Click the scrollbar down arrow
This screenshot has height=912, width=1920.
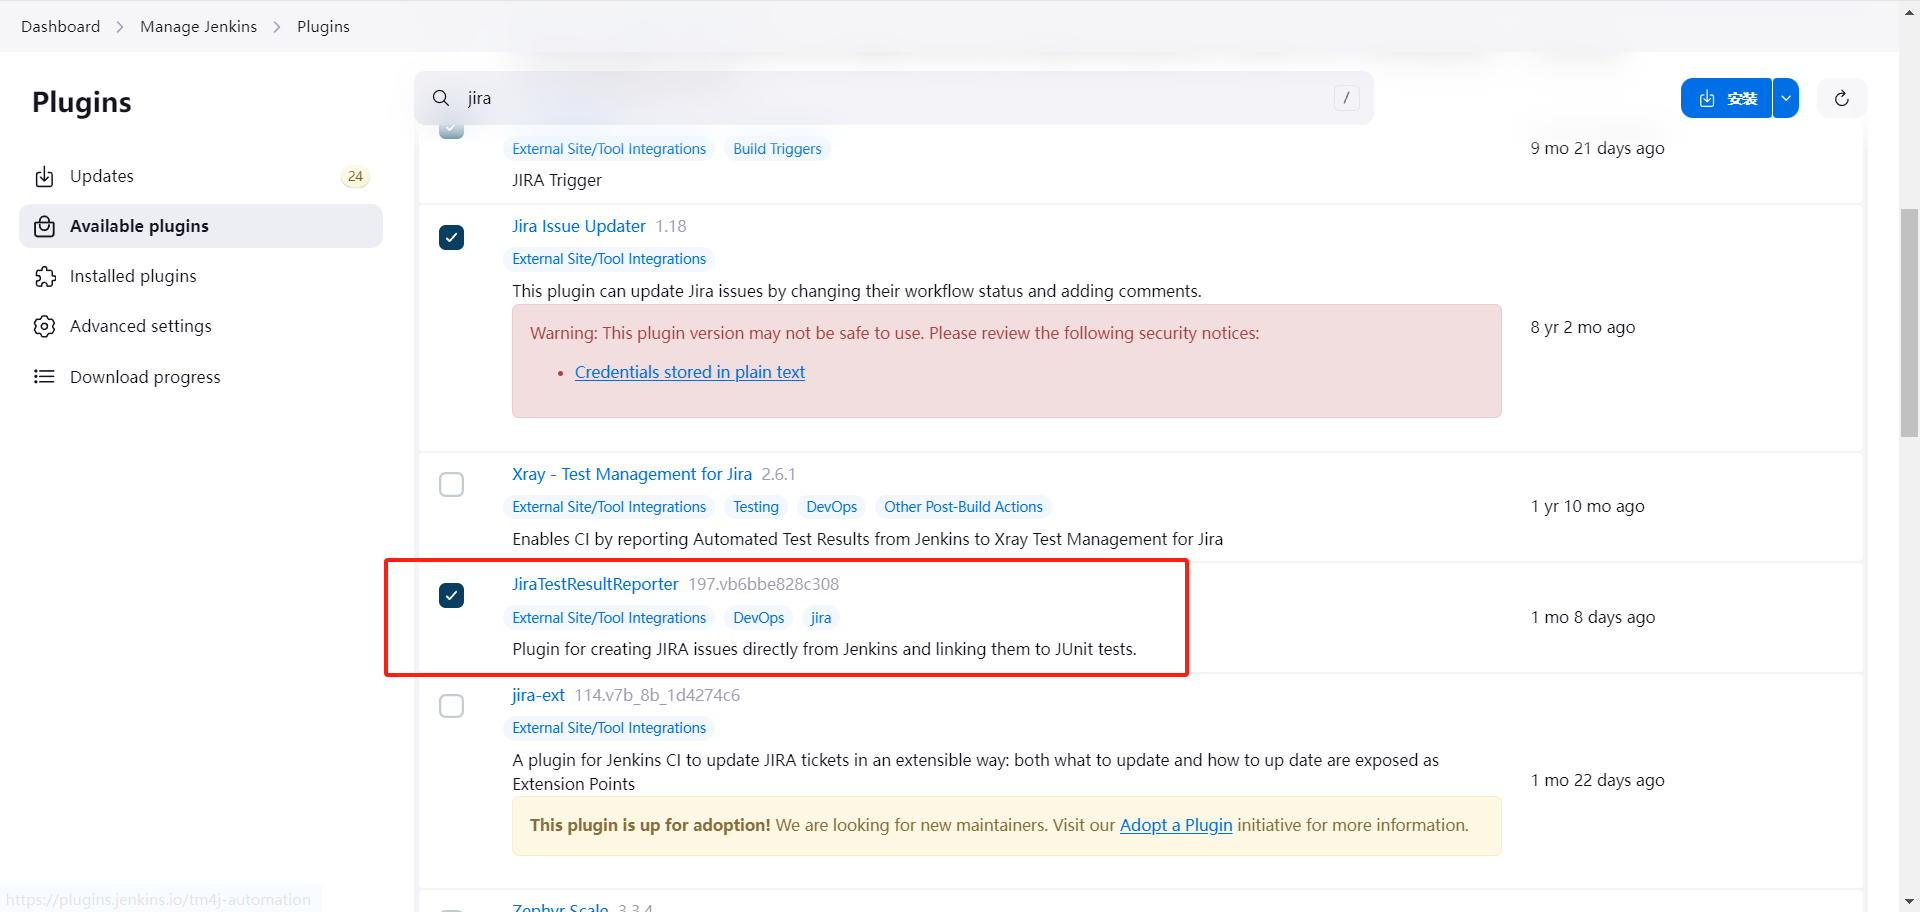(x=1909, y=902)
